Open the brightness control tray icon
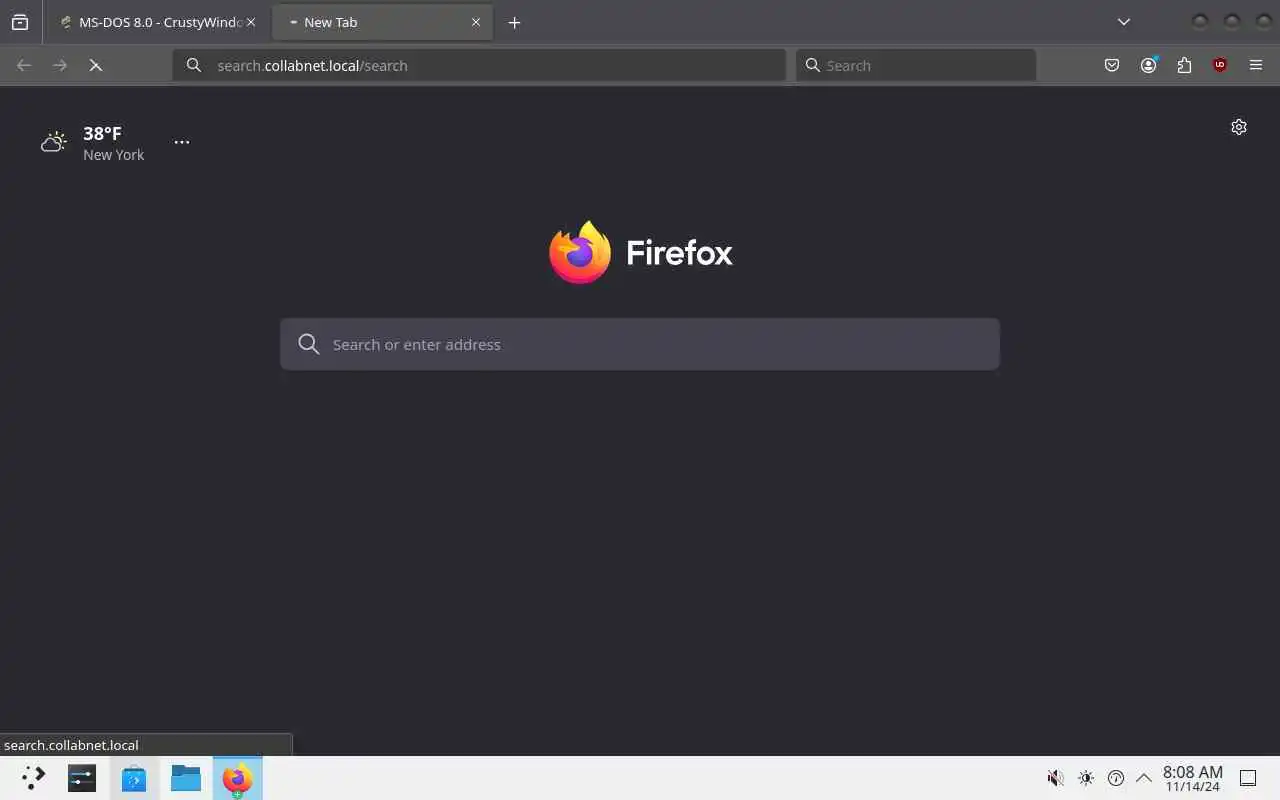This screenshot has height=800, width=1280. 1086,778
